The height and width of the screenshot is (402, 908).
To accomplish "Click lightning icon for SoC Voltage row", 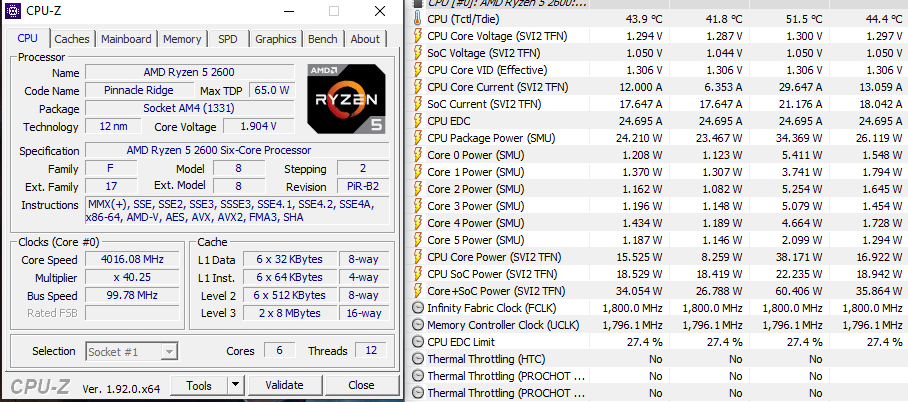I will click(x=418, y=53).
